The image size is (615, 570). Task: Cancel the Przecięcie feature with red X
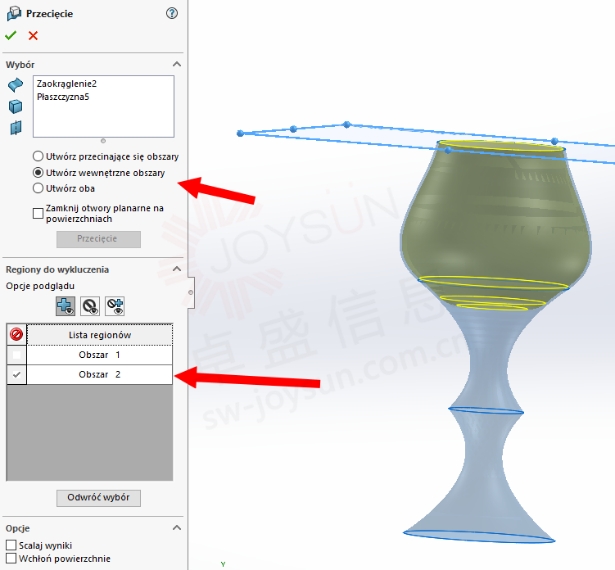33,36
